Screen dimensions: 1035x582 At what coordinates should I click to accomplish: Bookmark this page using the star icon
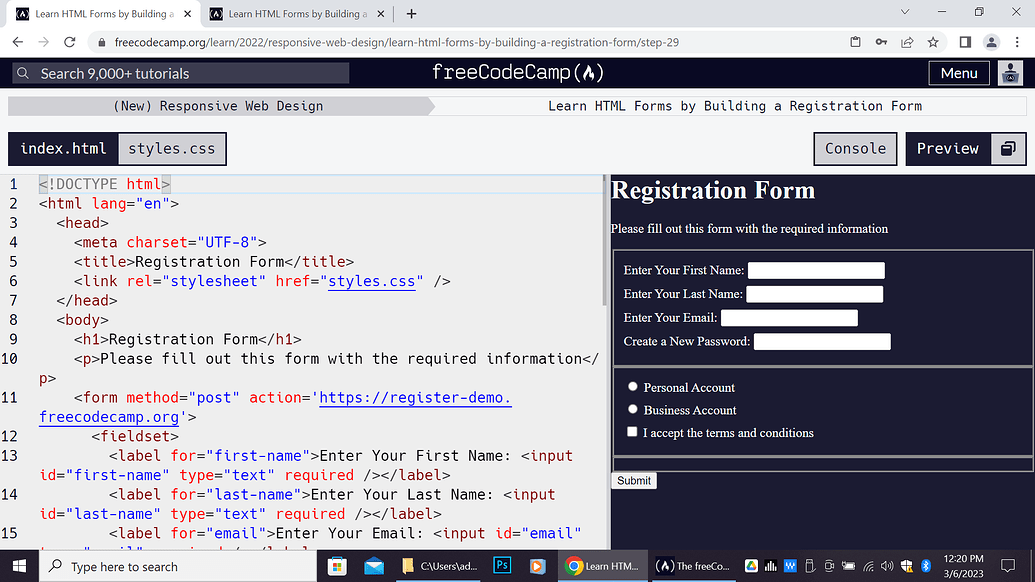pos(933,42)
